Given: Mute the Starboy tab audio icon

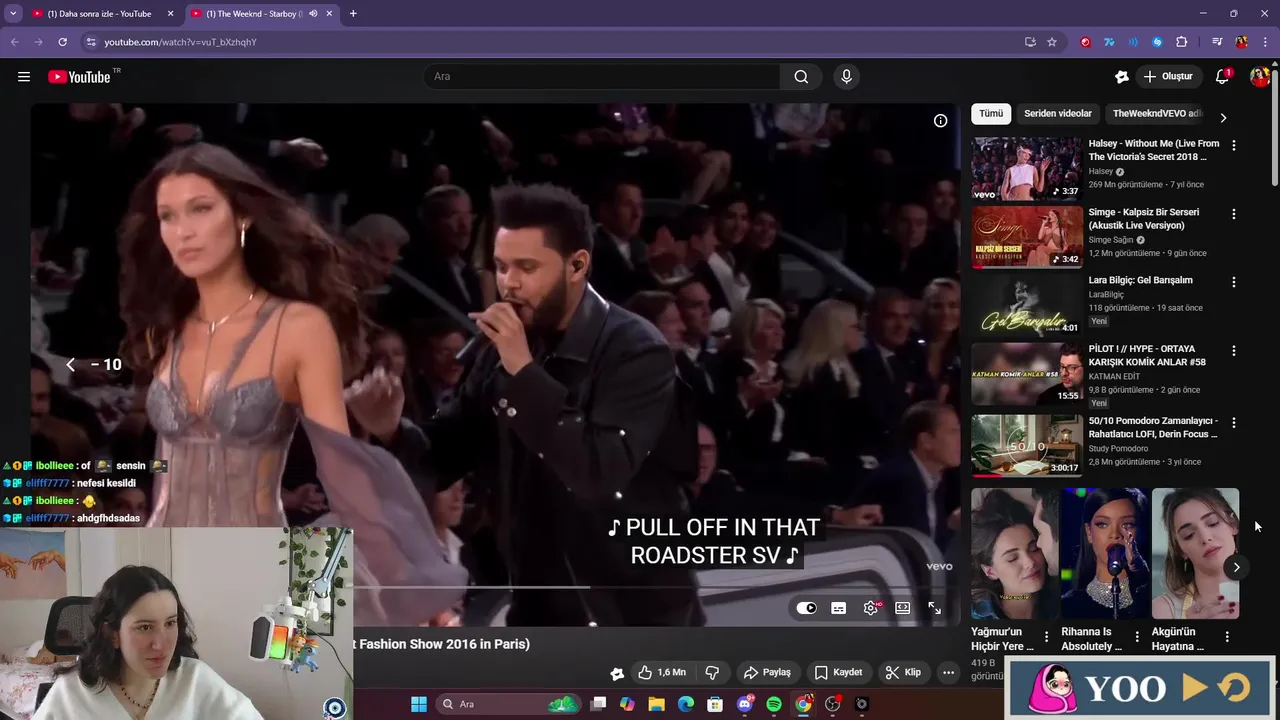Looking at the screenshot, I should pos(313,14).
